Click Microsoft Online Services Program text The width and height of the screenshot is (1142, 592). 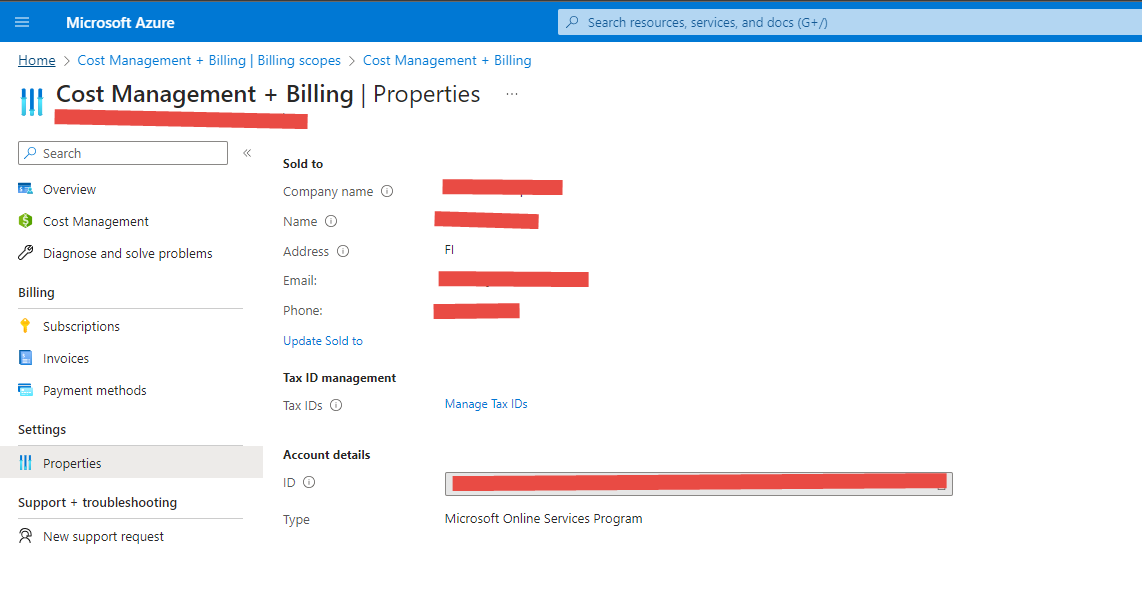[x=543, y=518]
